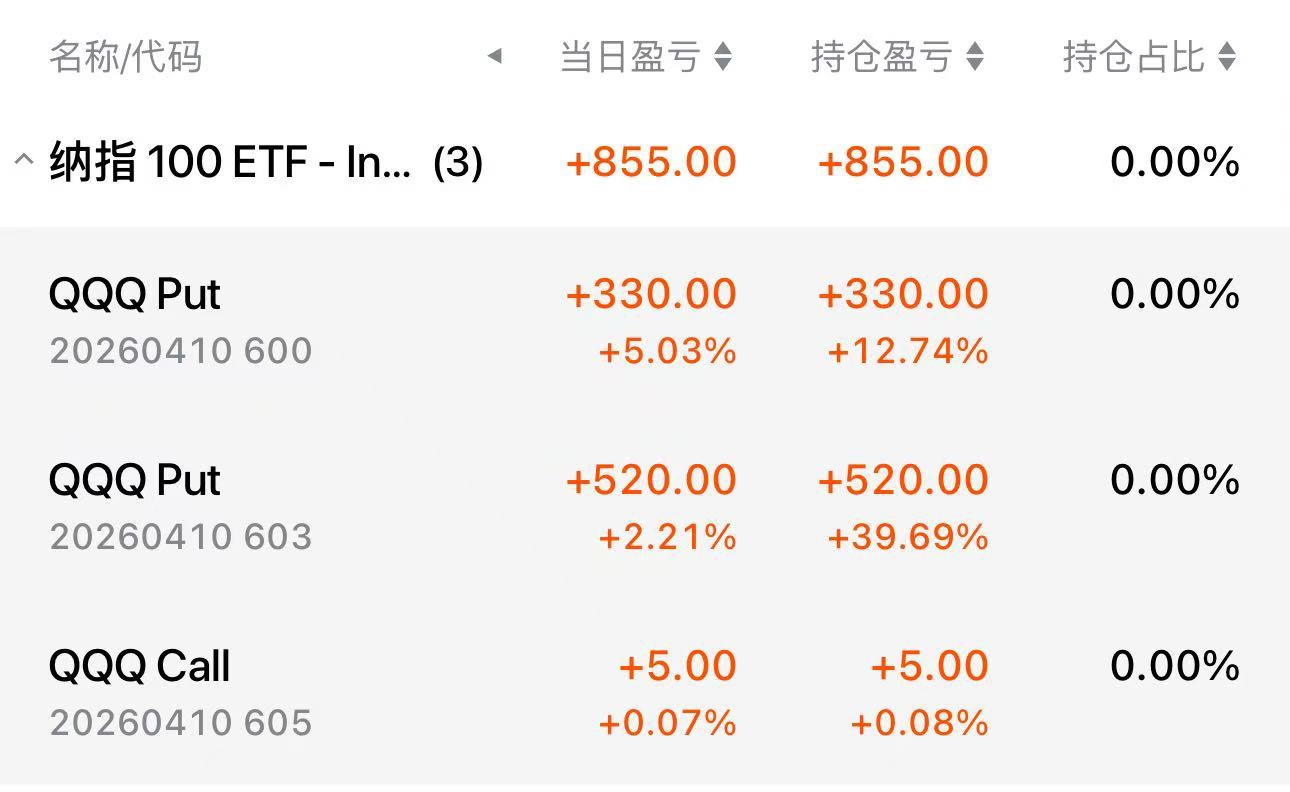
Task: Collapse the 纳指 100 ETF group chevron
Action: [24, 160]
